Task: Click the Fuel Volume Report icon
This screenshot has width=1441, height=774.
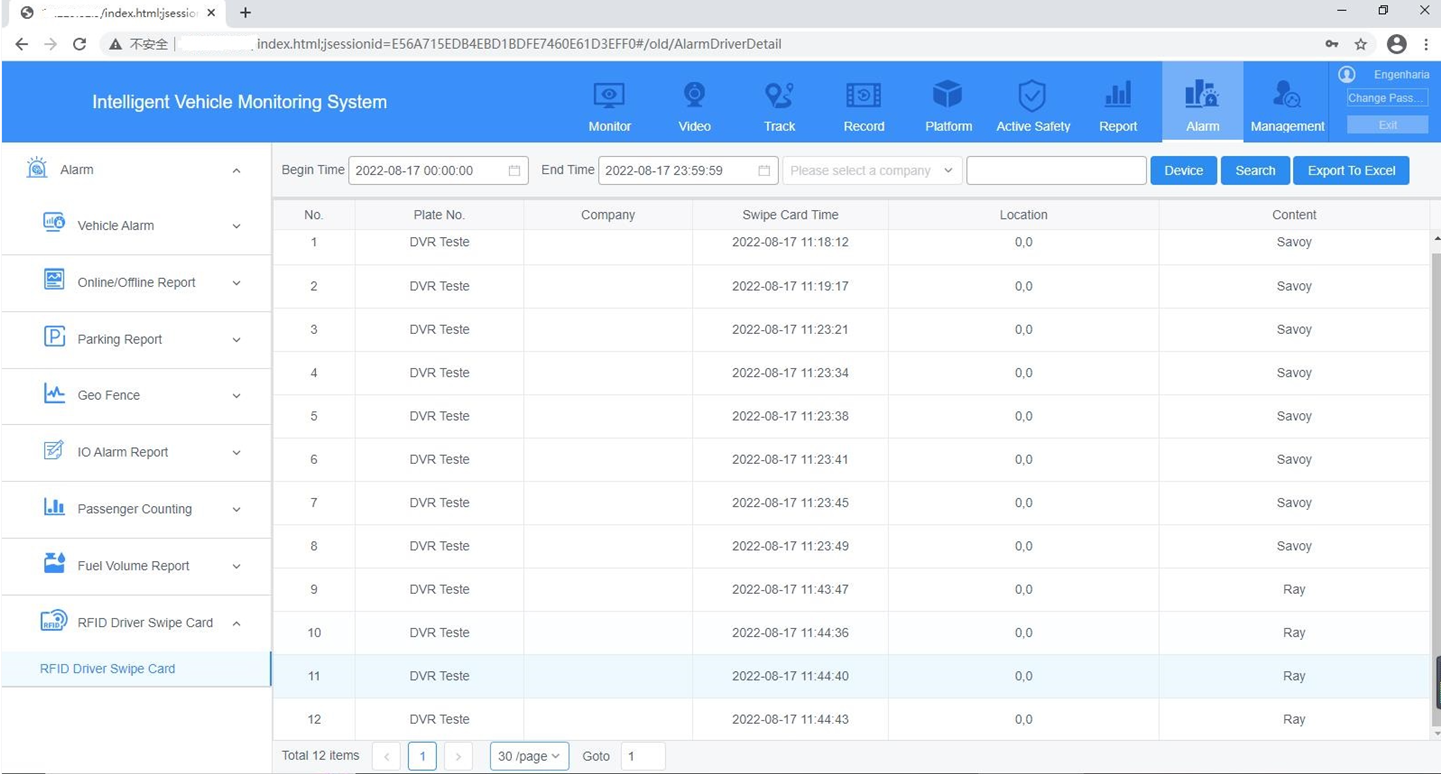Action: point(54,563)
